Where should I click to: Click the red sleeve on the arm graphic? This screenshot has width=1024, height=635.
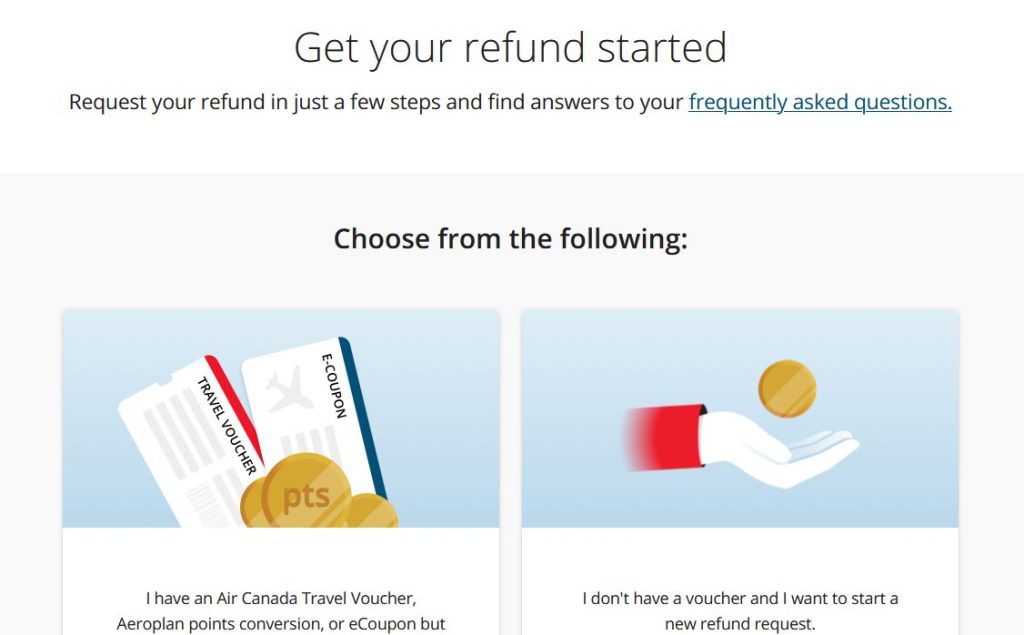665,436
